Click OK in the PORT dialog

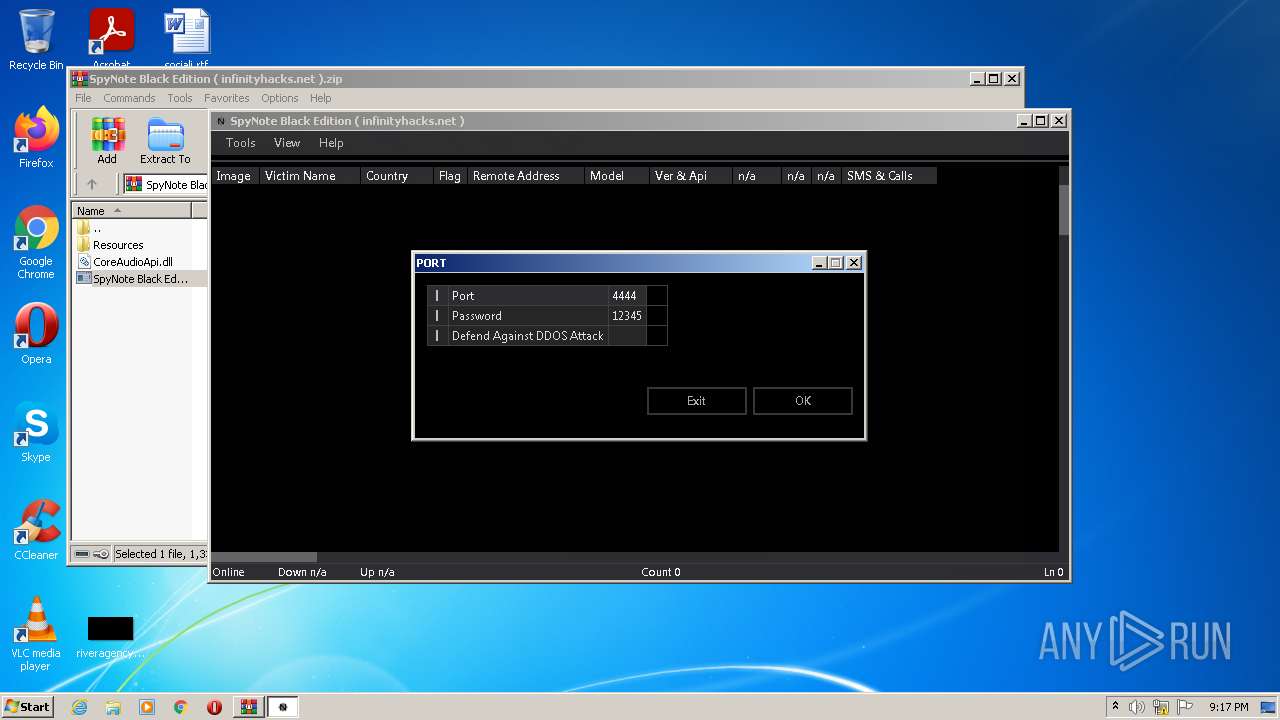click(803, 401)
